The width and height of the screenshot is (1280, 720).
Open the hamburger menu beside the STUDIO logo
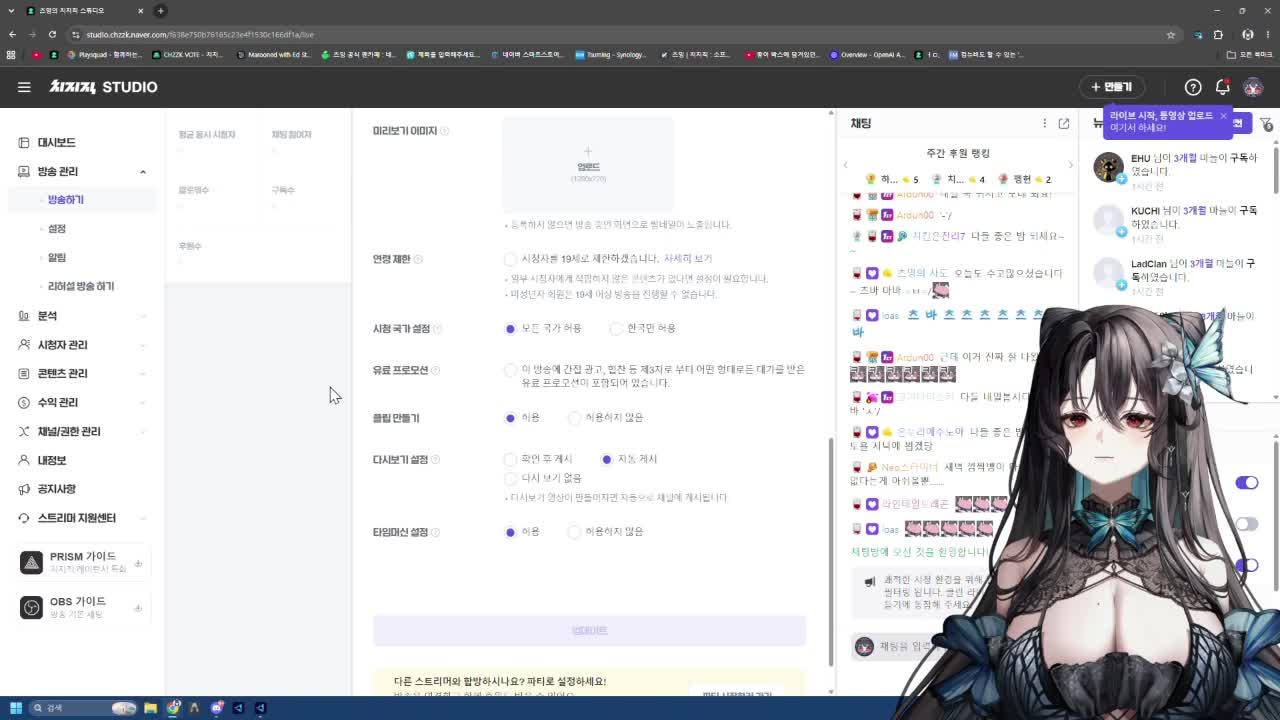pyautogui.click(x=24, y=87)
